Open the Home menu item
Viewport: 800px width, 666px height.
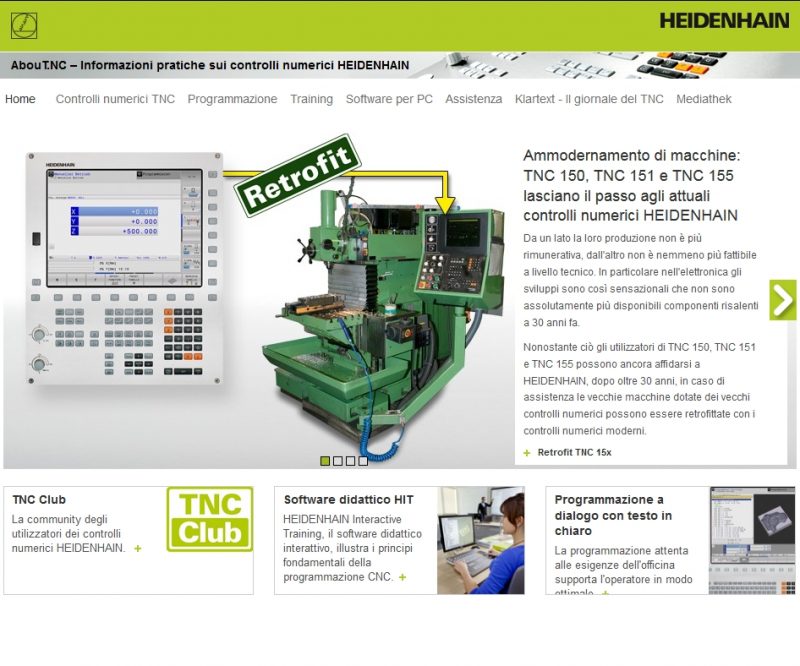coord(20,99)
